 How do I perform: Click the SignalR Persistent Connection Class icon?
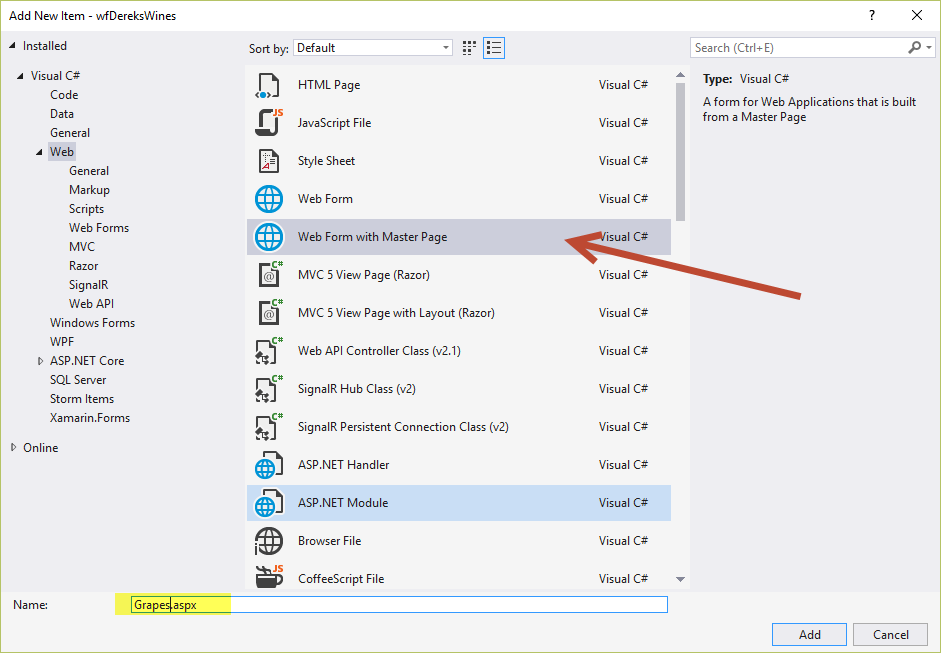tap(268, 427)
